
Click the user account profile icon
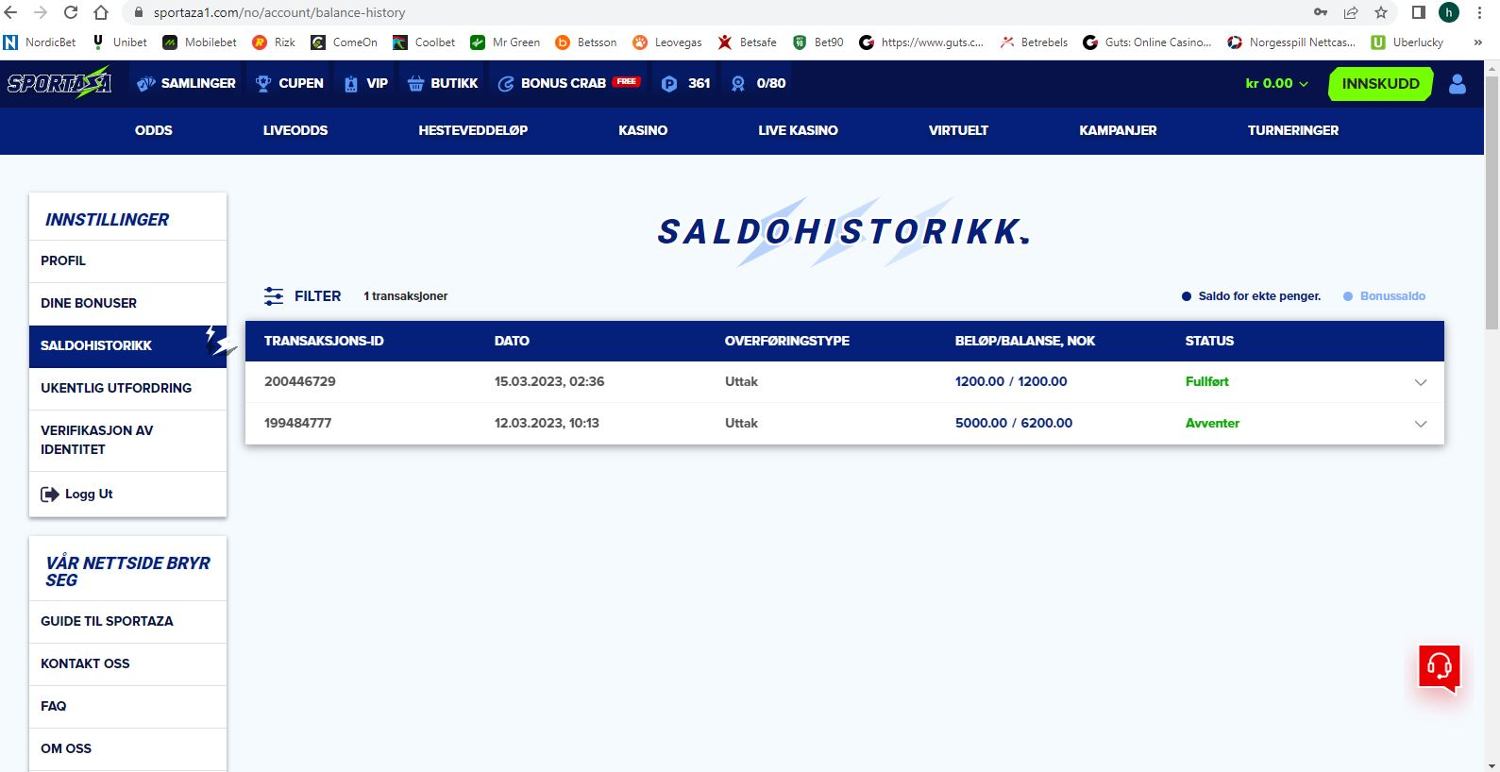[x=1457, y=84]
